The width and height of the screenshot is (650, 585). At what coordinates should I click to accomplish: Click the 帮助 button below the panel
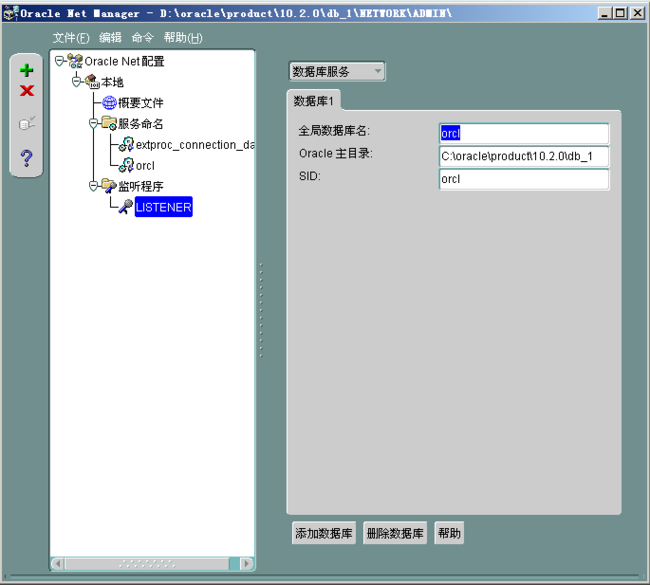coord(449,533)
